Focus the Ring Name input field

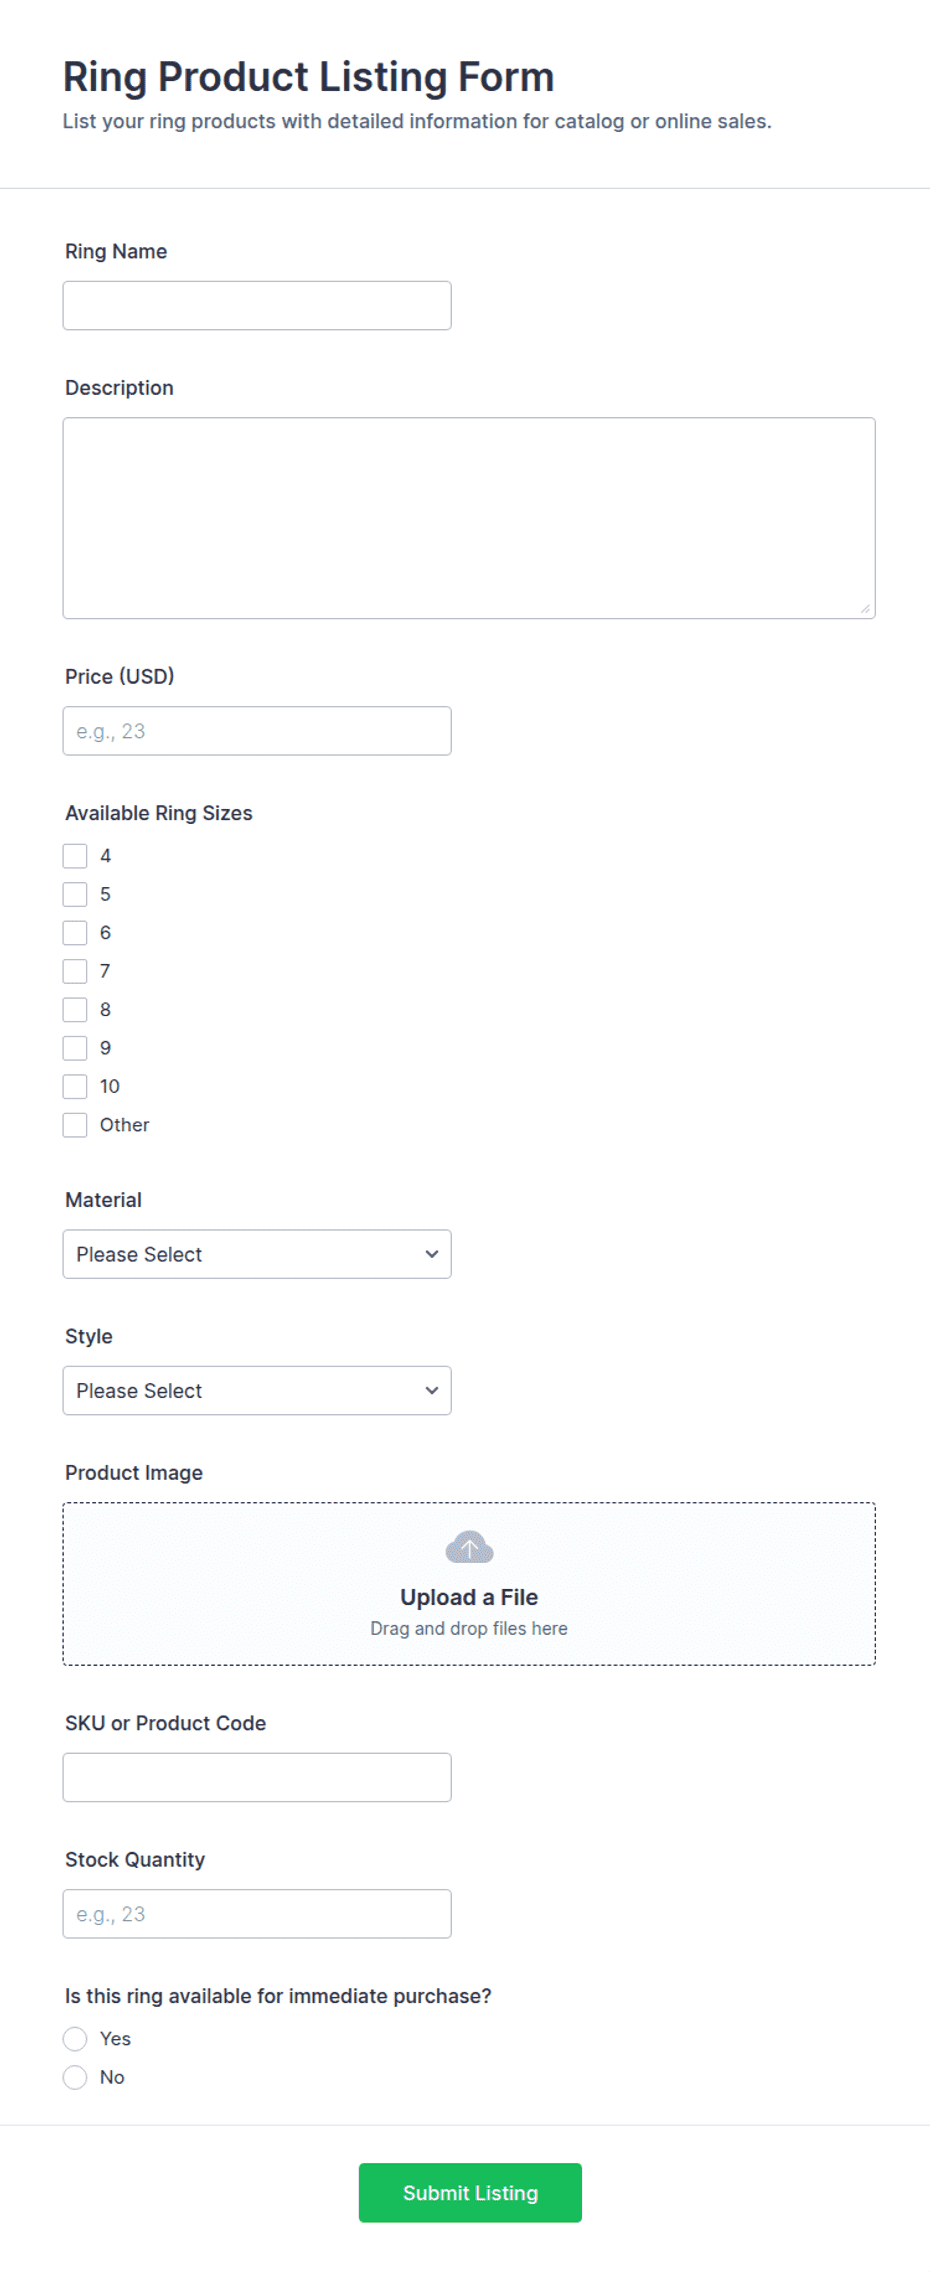tap(257, 305)
